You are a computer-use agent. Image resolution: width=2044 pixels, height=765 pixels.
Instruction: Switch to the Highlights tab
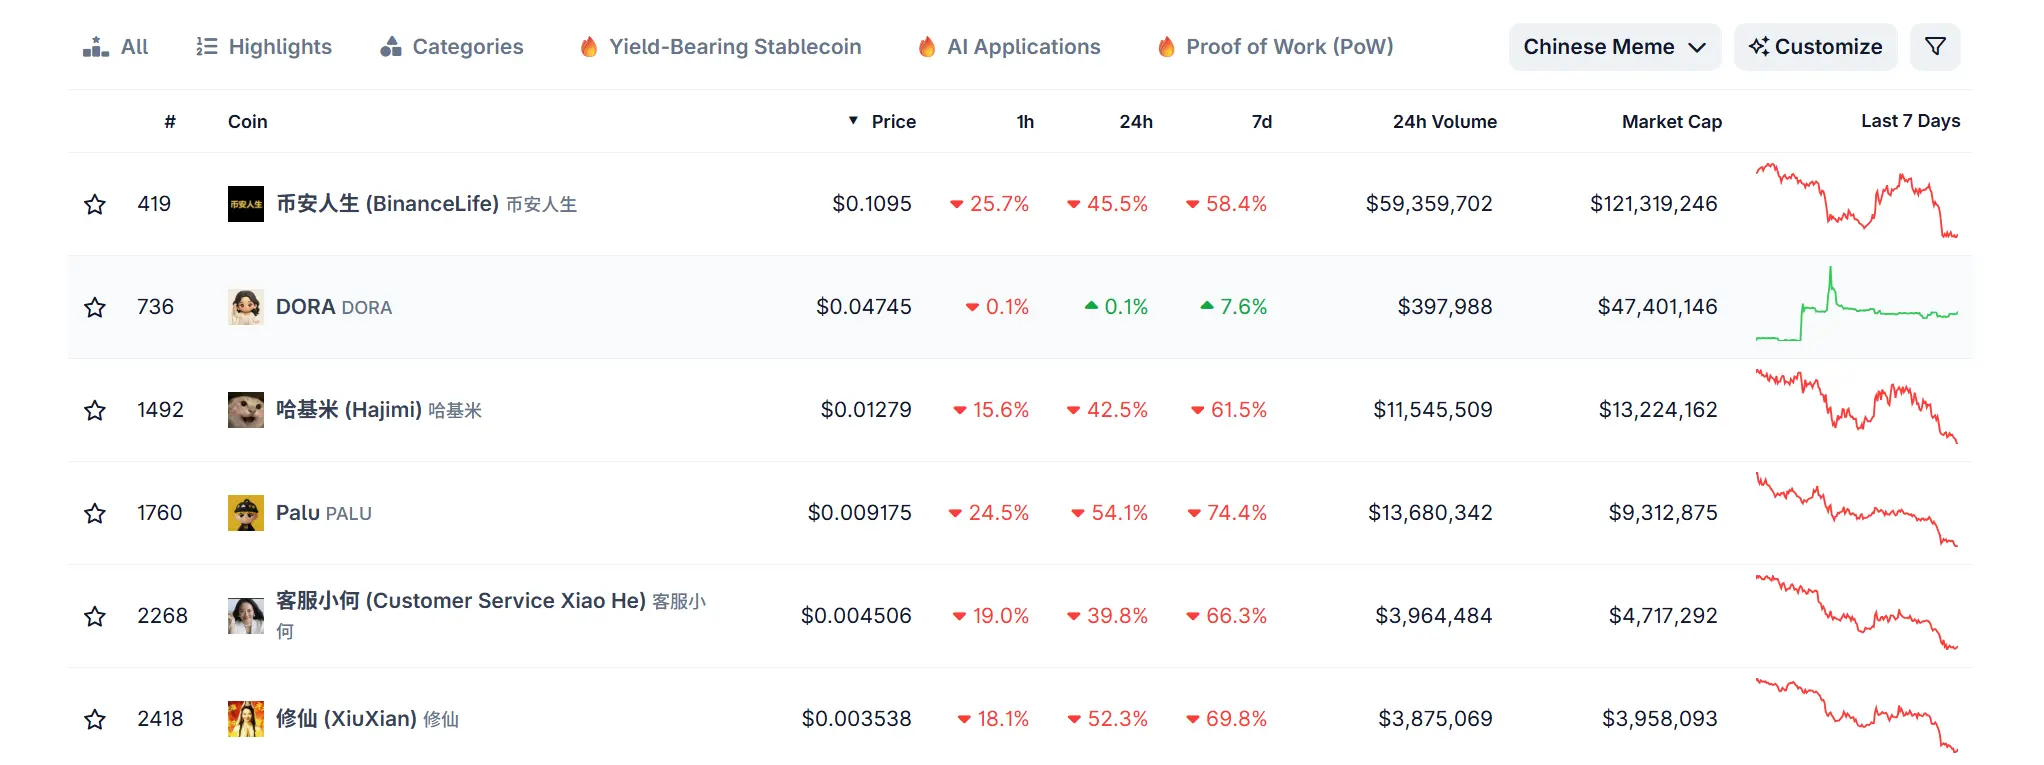click(264, 47)
